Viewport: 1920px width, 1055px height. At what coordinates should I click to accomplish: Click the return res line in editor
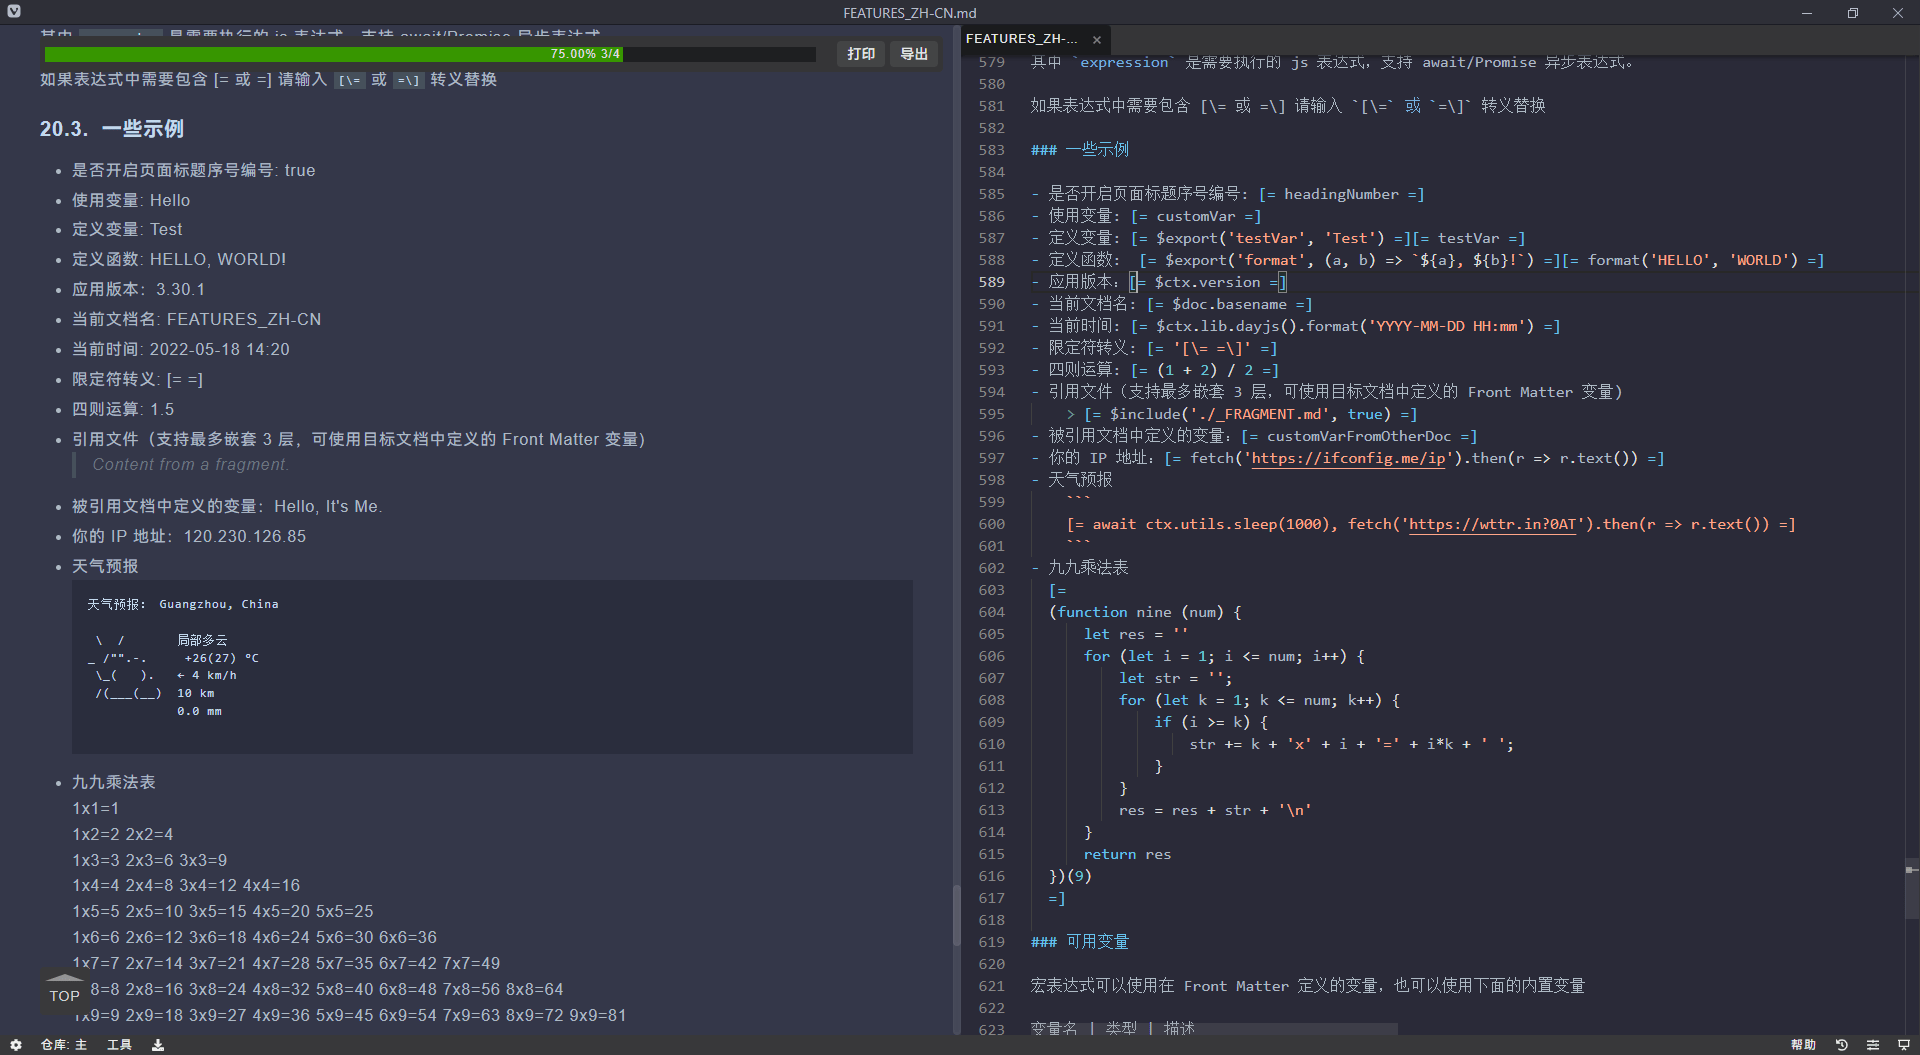click(1127, 854)
